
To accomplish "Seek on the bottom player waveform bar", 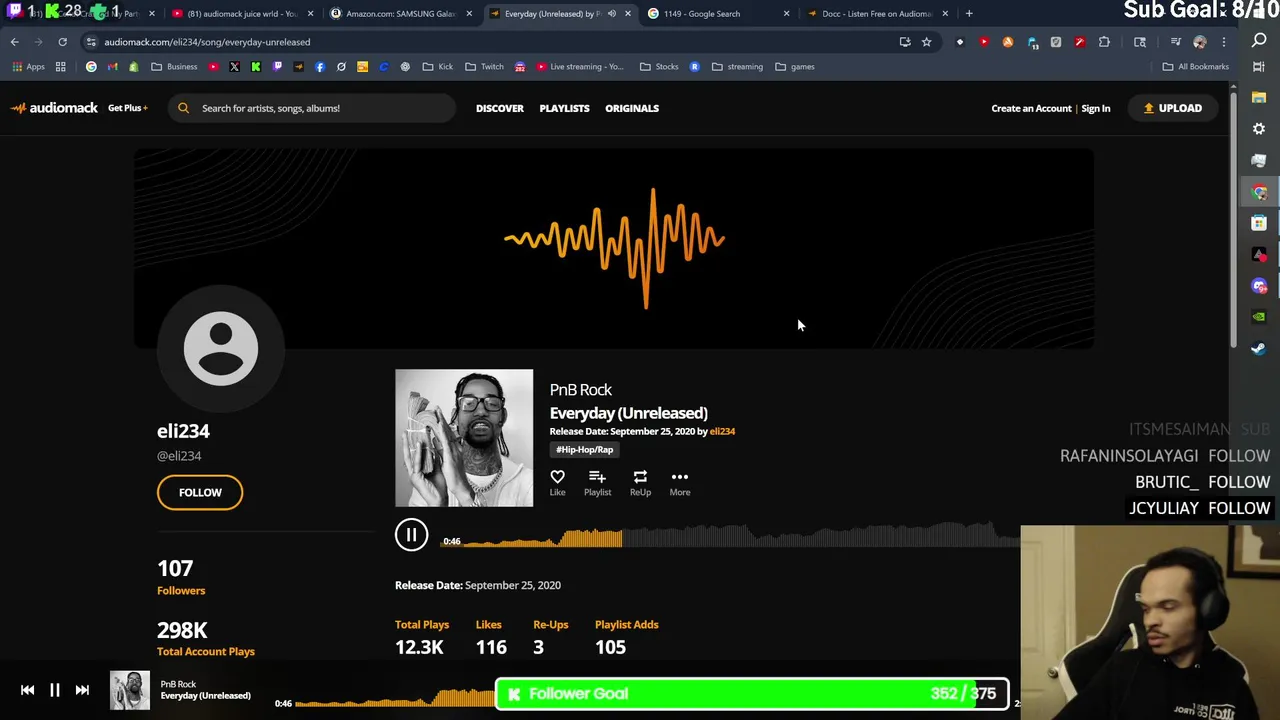I will pyautogui.click(x=395, y=698).
